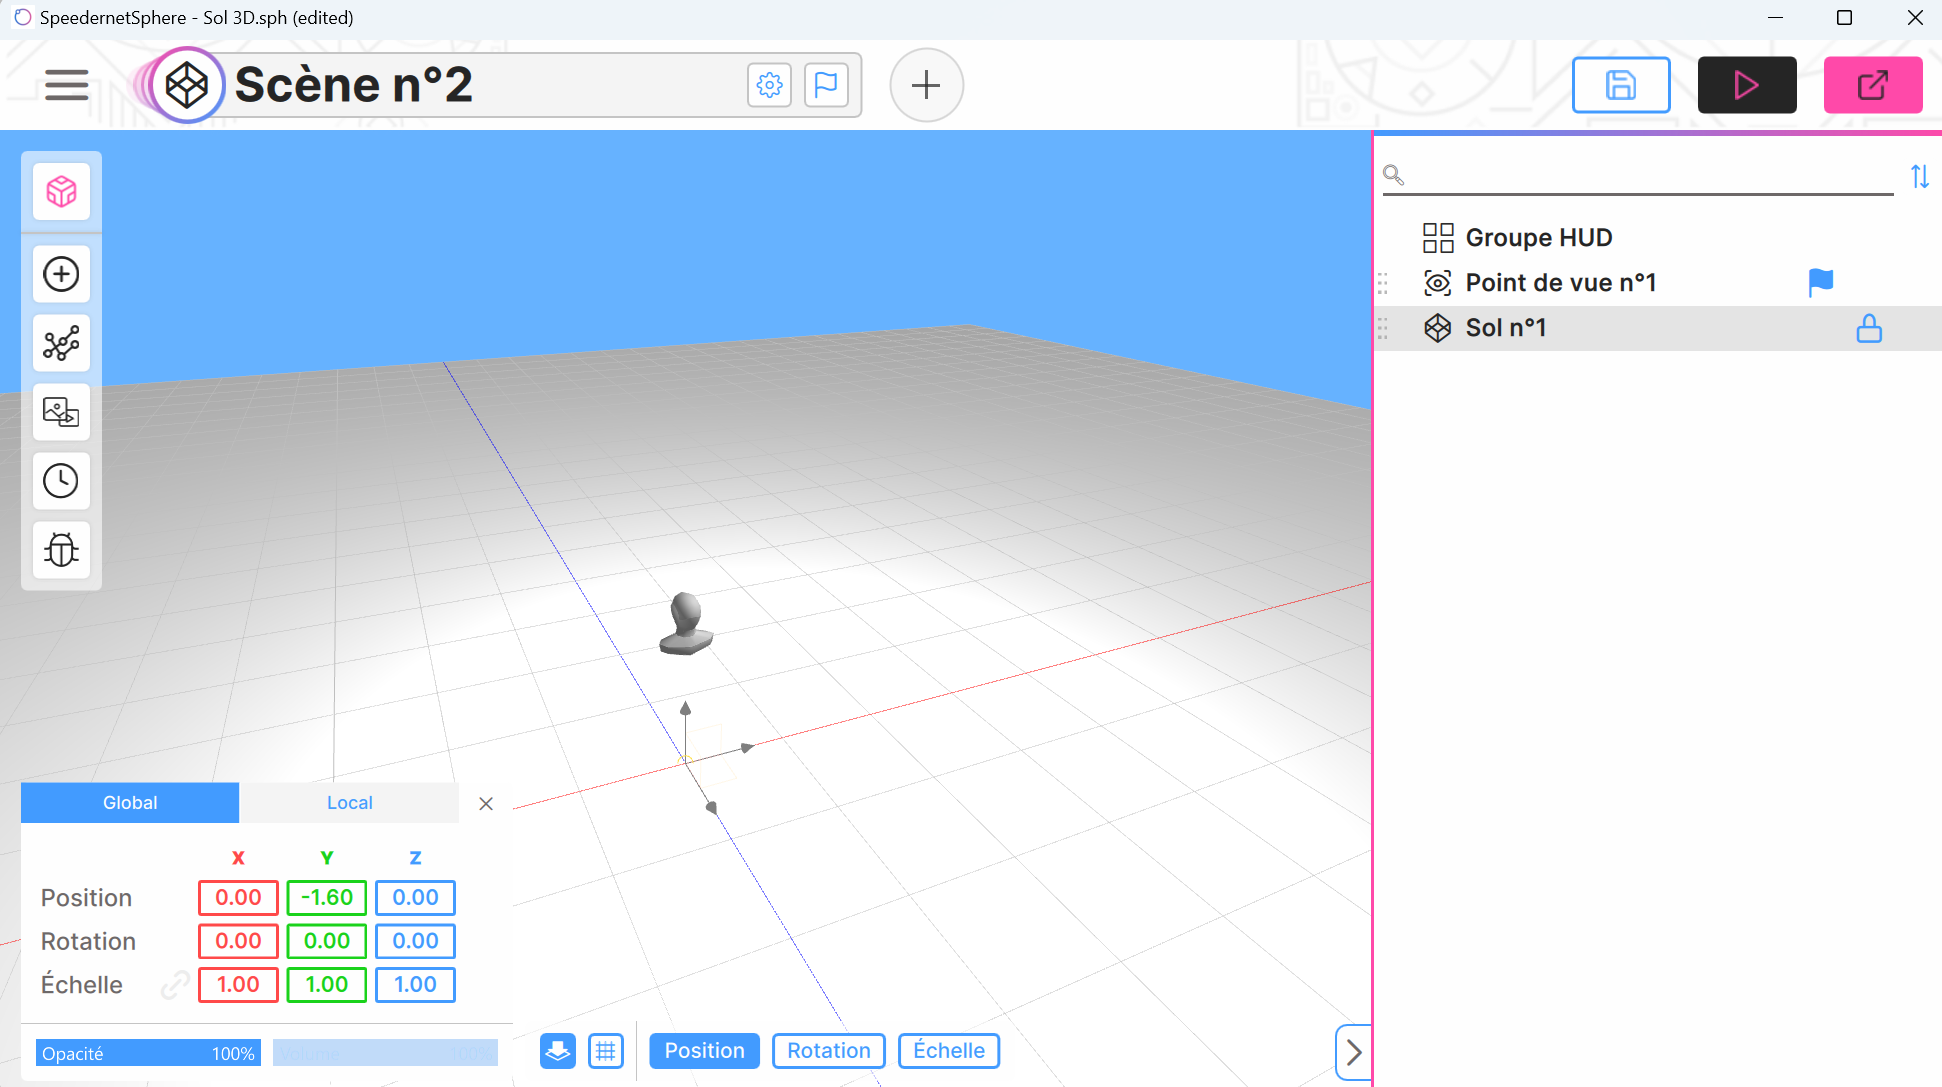The height and width of the screenshot is (1087, 1942).
Task: Adjust the Opacité slider
Action: tap(148, 1053)
